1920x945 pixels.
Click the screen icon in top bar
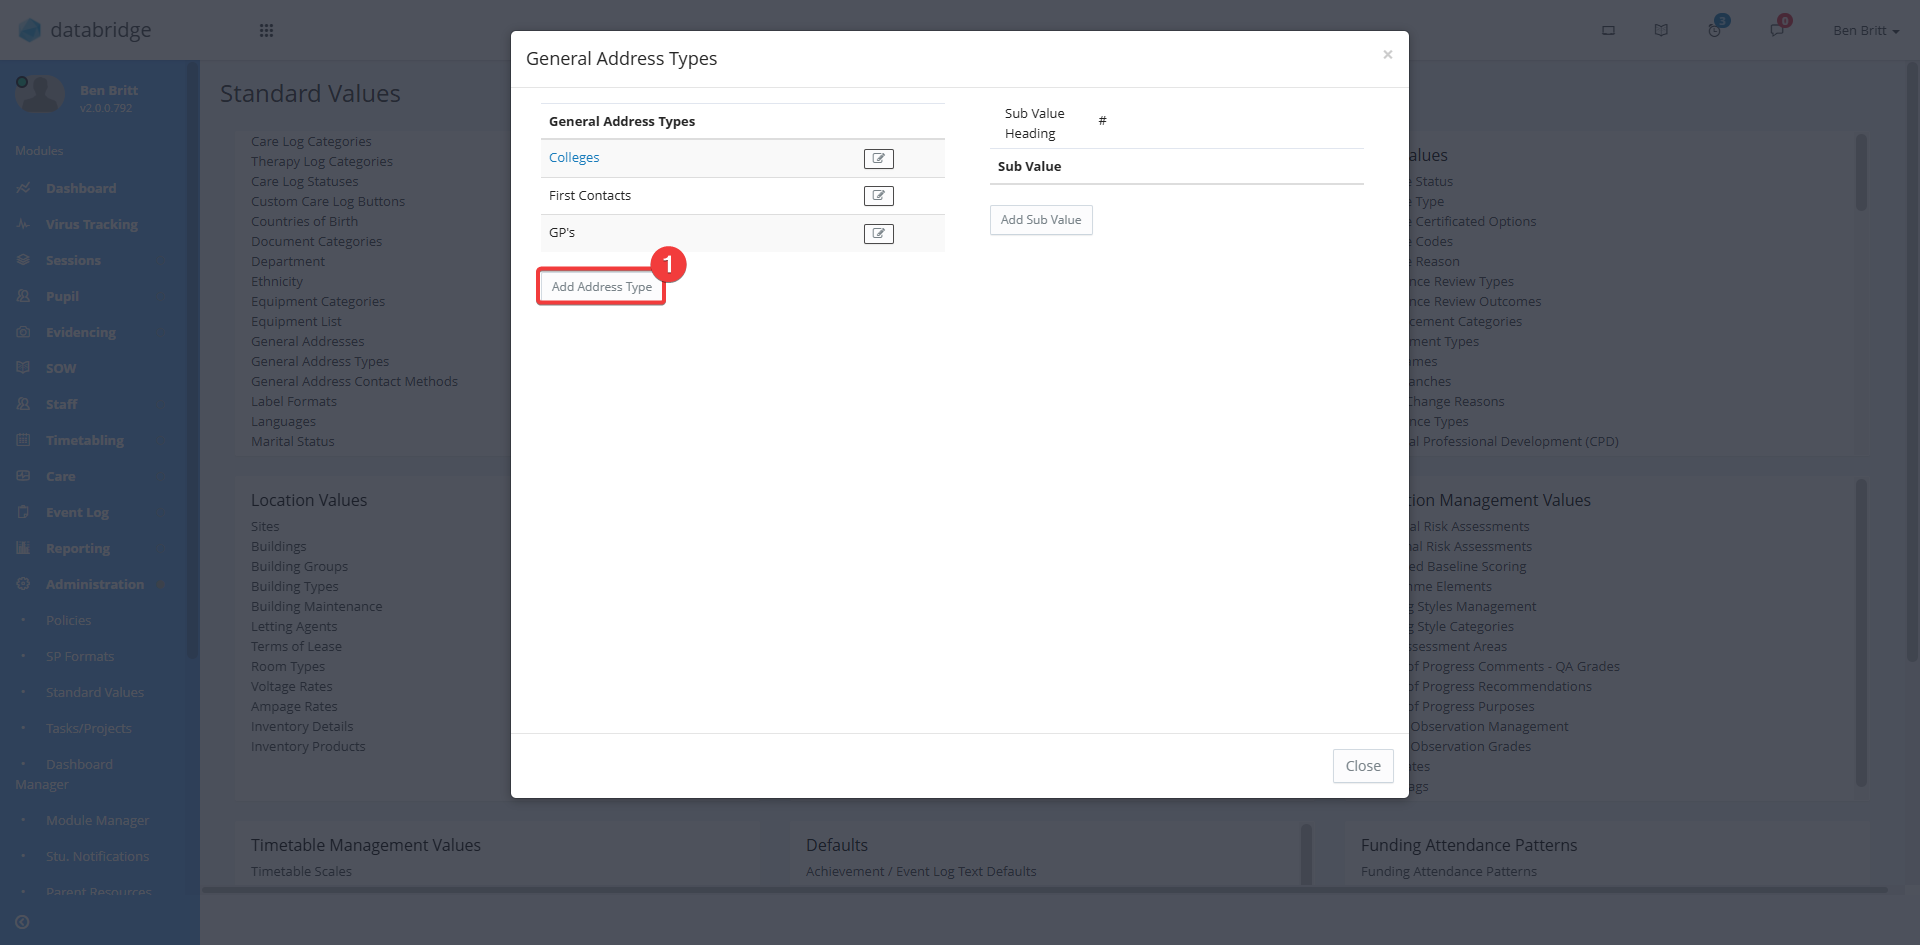pos(1608,30)
